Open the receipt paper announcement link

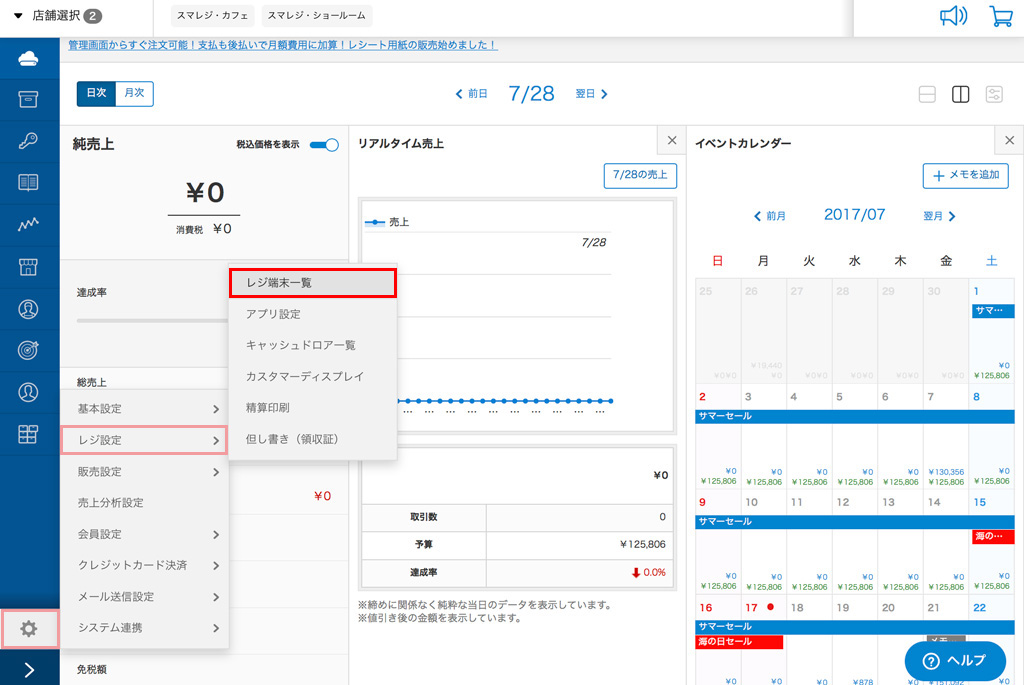coord(282,45)
